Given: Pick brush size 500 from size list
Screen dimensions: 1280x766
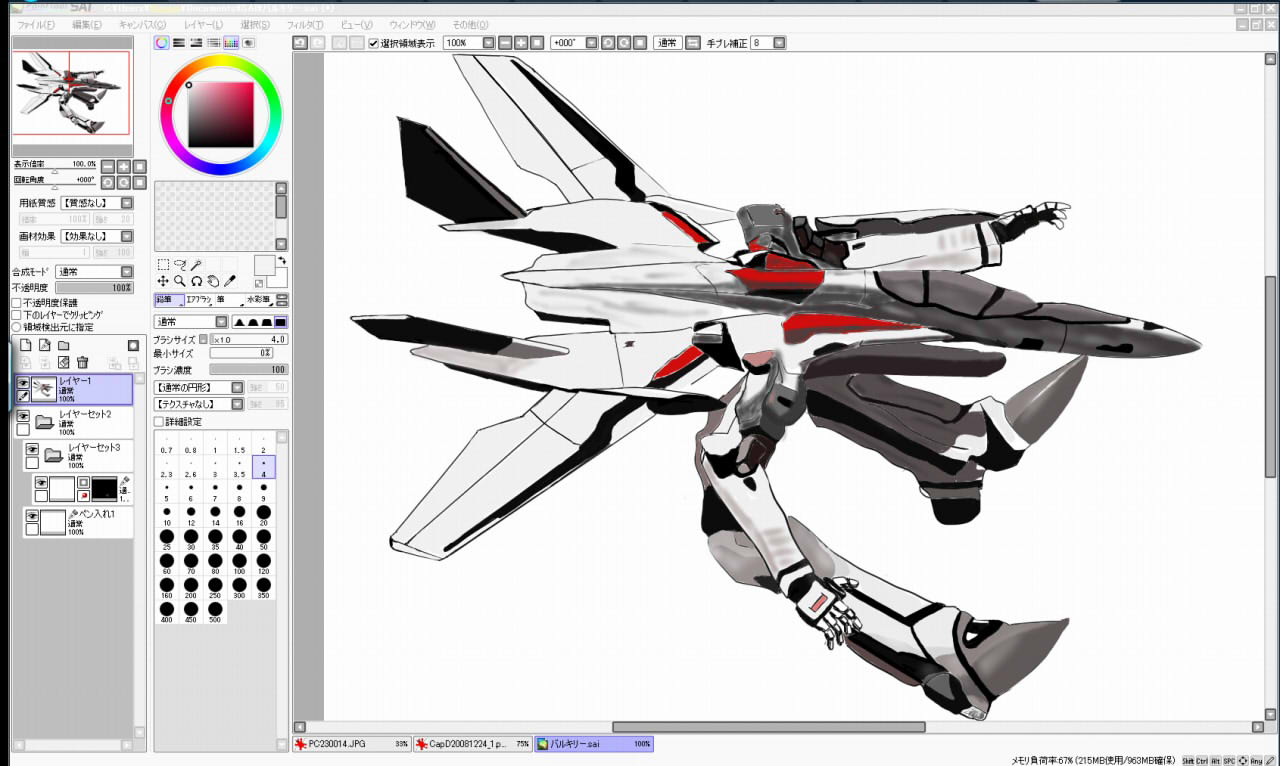Looking at the screenshot, I should 215,611.
